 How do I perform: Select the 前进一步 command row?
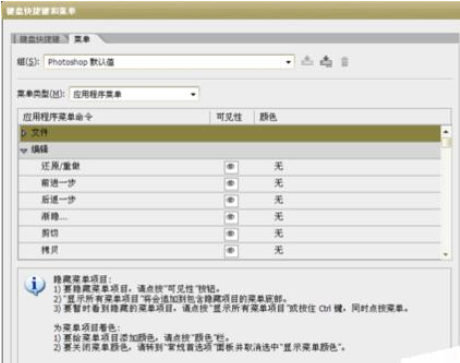[229, 183]
